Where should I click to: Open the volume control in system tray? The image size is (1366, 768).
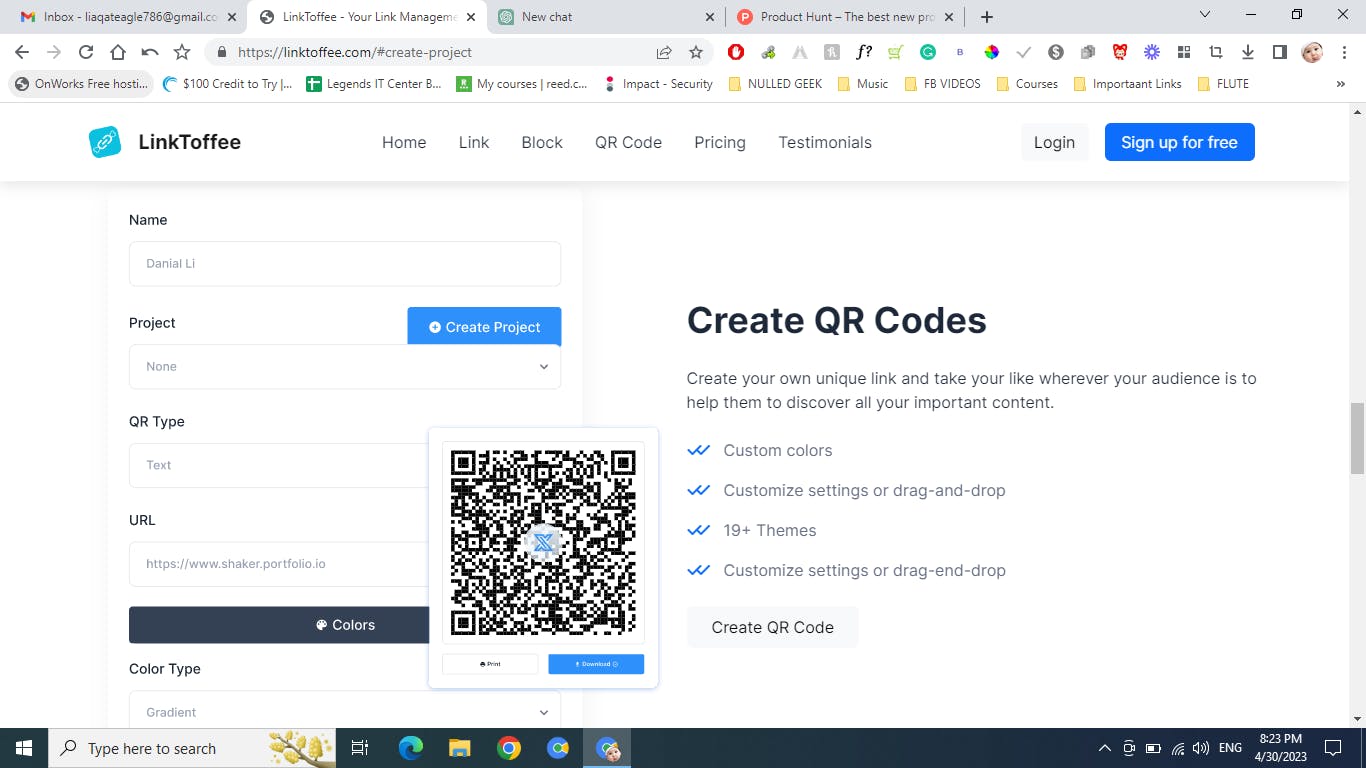point(1201,748)
